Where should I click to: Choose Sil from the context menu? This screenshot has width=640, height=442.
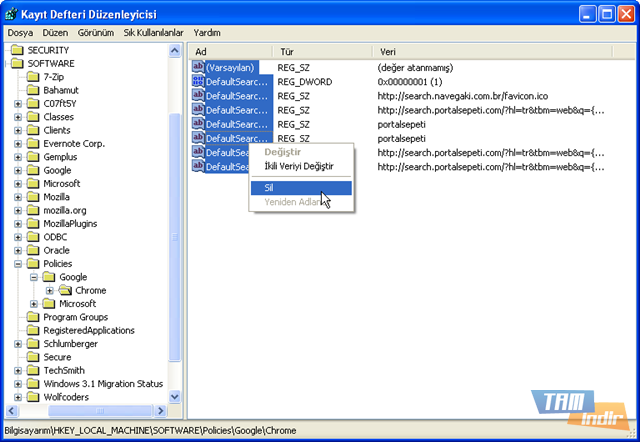point(300,187)
